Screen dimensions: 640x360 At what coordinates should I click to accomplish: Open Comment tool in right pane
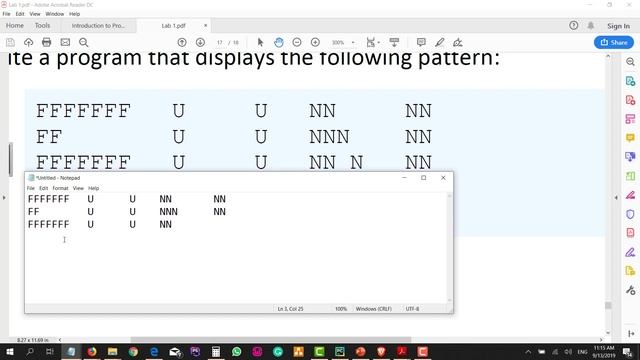tap(630, 138)
